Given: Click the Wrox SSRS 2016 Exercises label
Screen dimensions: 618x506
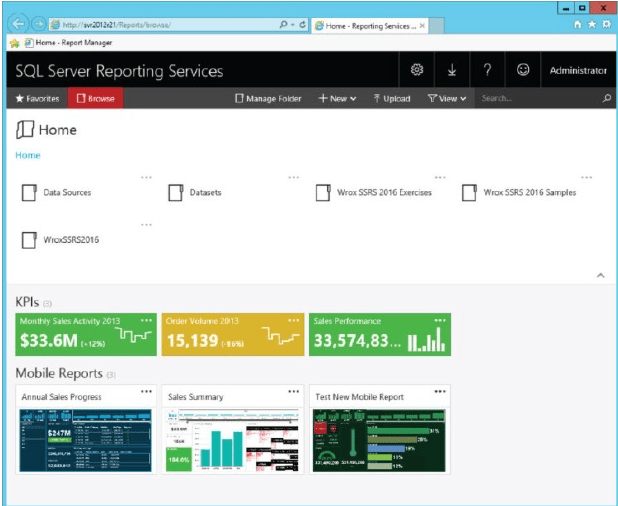Looking at the screenshot, I should 384,193.
